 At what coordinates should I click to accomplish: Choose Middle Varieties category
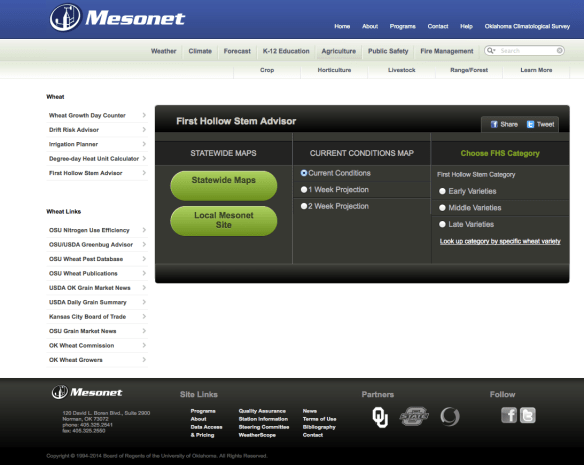coord(442,208)
